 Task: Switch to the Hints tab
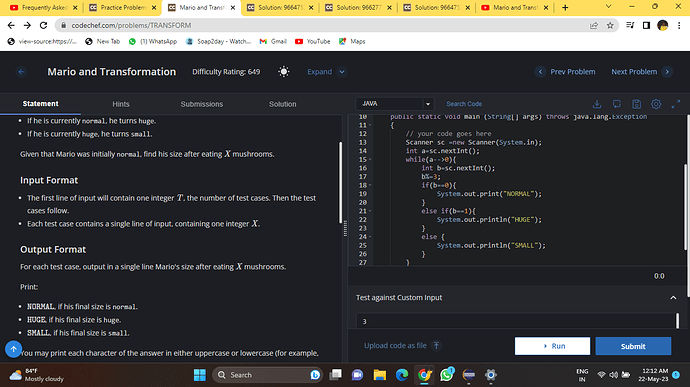[x=121, y=104]
